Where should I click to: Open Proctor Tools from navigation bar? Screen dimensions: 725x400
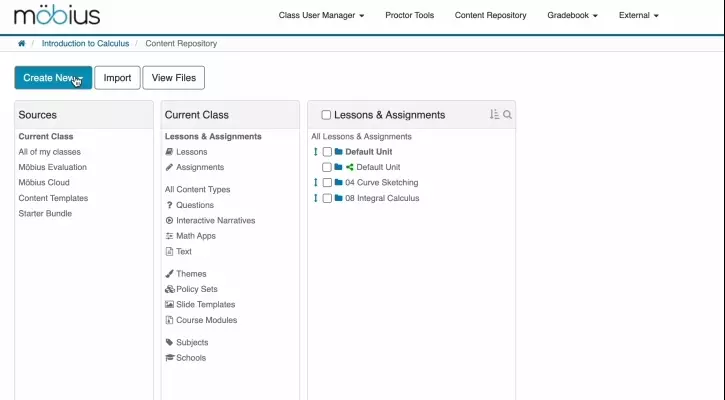pyautogui.click(x=409, y=16)
